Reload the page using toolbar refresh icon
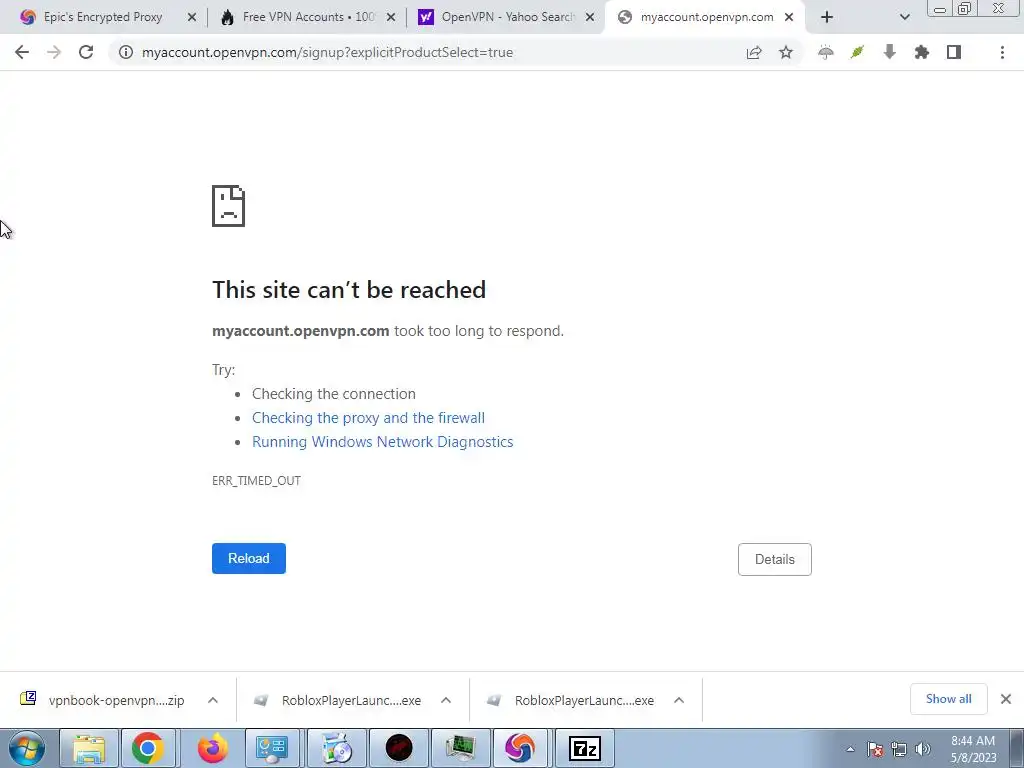 86,52
